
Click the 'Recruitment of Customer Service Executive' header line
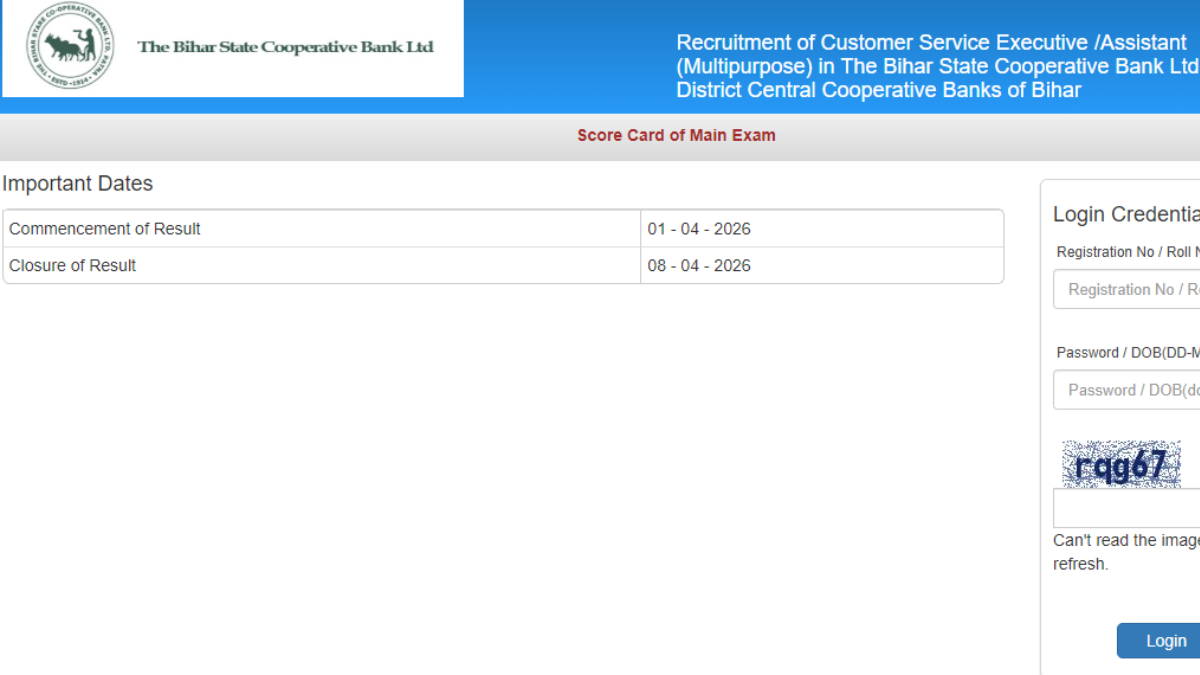pyautogui.click(x=930, y=43)
